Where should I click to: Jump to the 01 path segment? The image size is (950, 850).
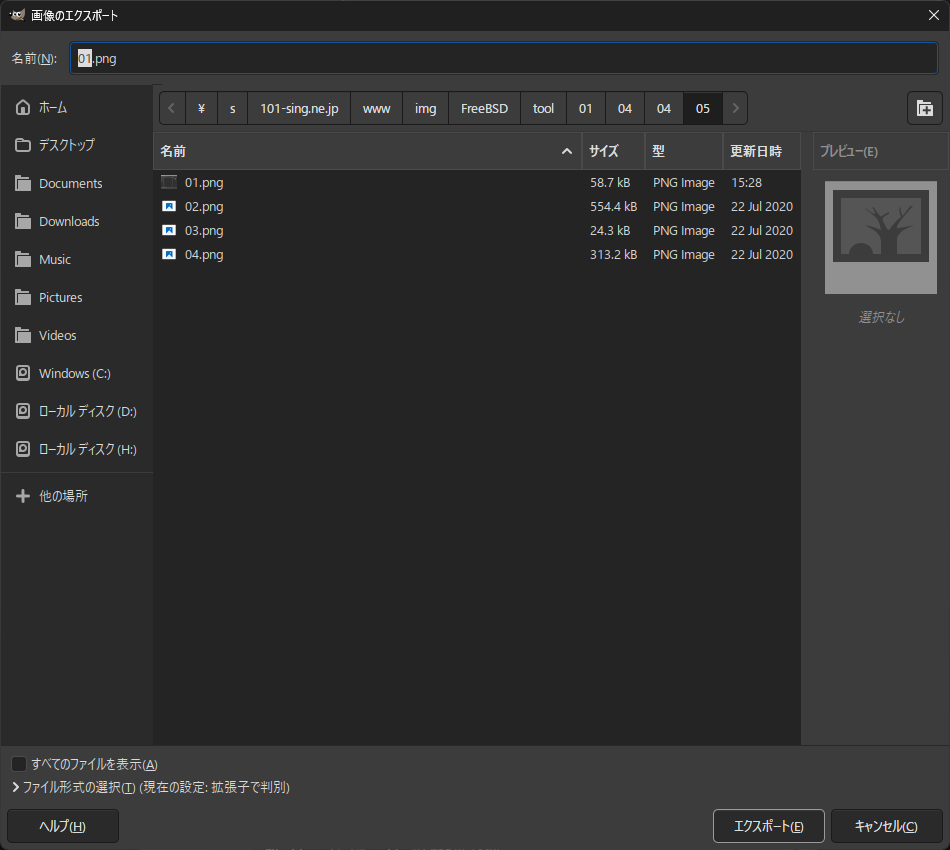[585, 108]
